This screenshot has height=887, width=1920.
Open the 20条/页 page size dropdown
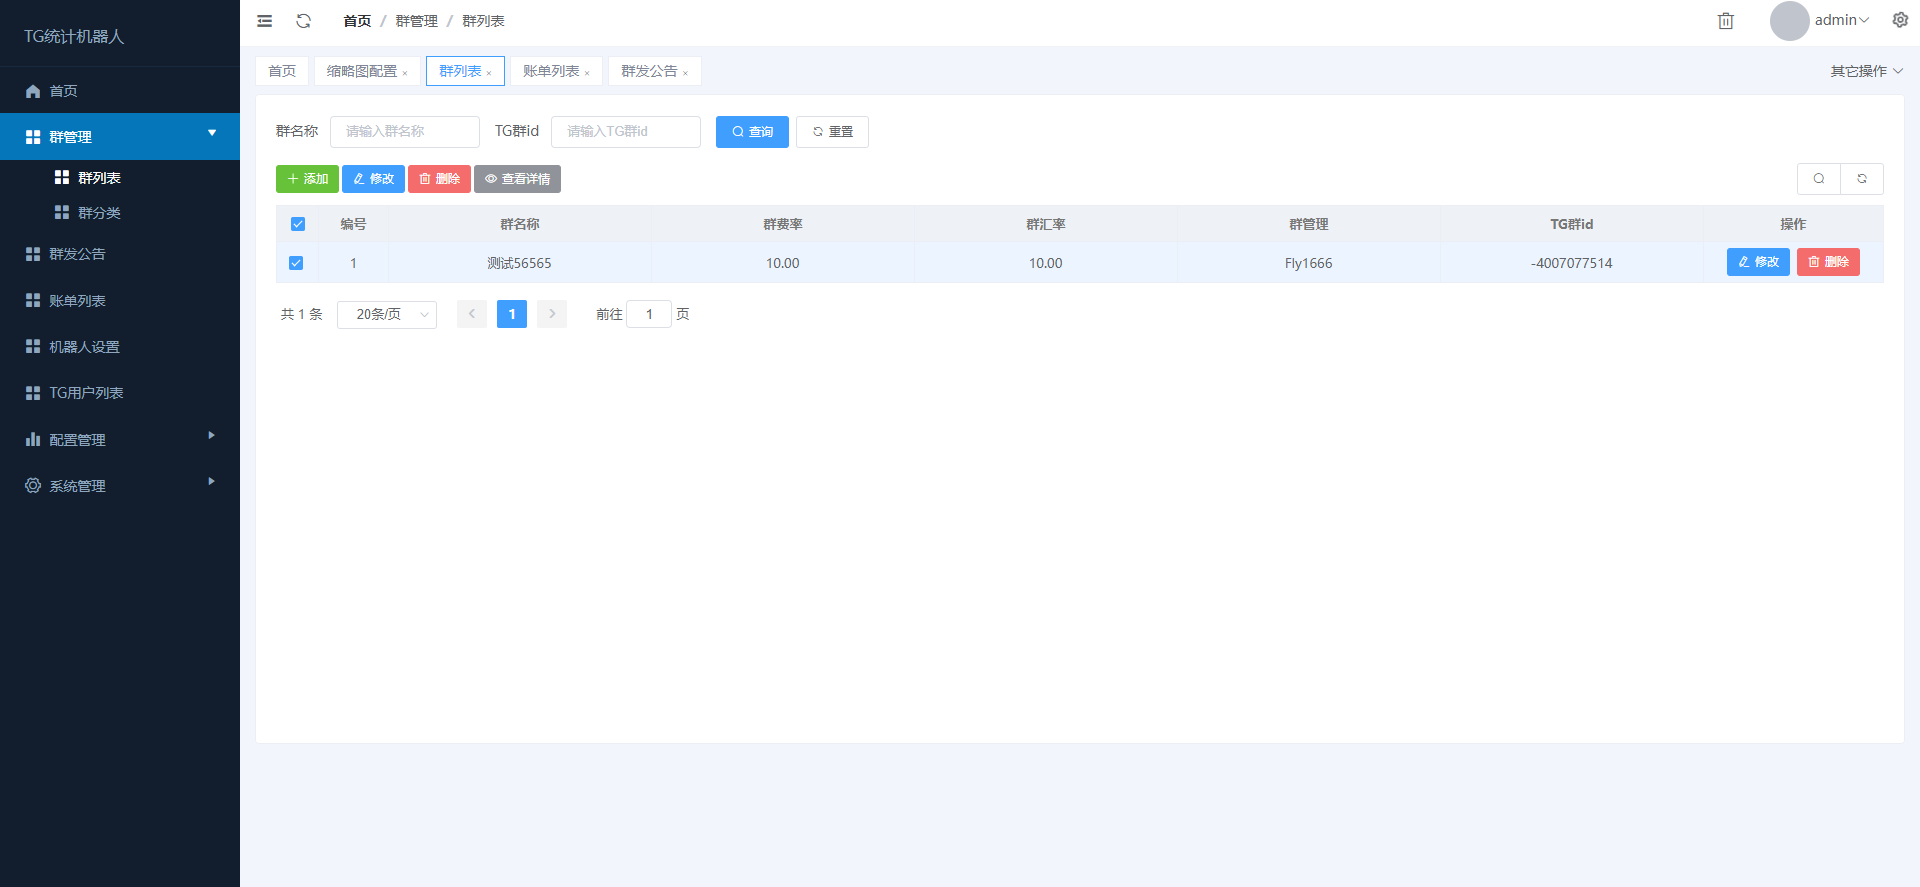click(x=387, y=314)
